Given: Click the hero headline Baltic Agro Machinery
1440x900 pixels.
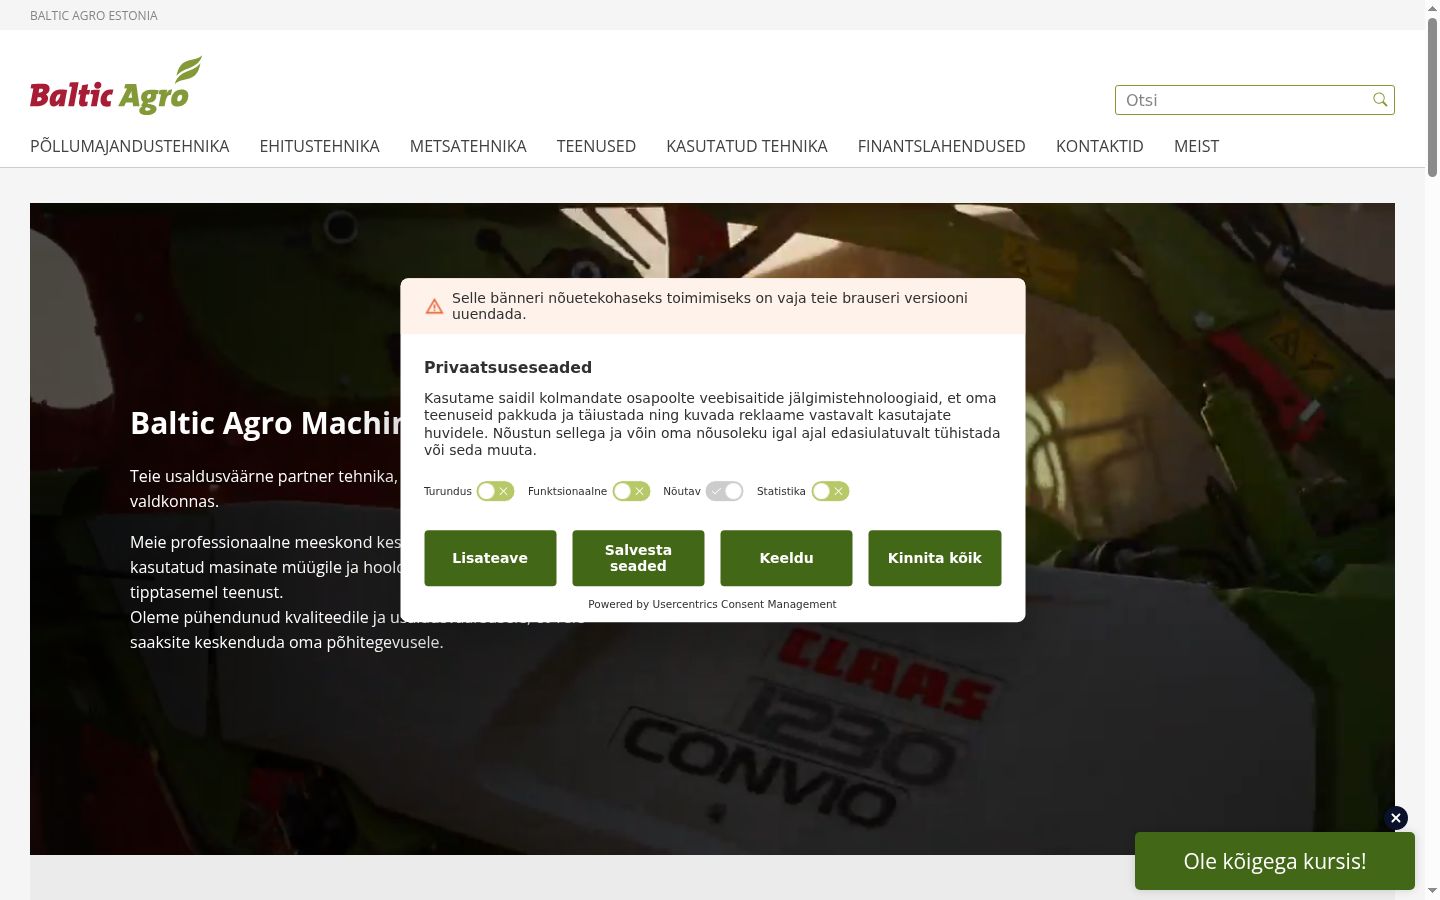Looking at the screenshot, I should tap(266, 423).
